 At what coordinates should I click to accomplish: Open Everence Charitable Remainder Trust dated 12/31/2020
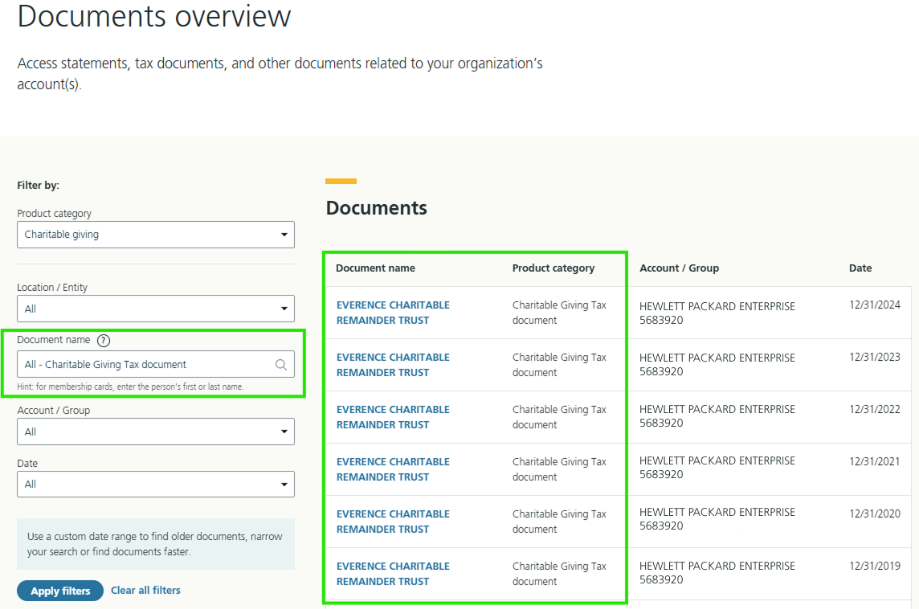click(393, 521)
